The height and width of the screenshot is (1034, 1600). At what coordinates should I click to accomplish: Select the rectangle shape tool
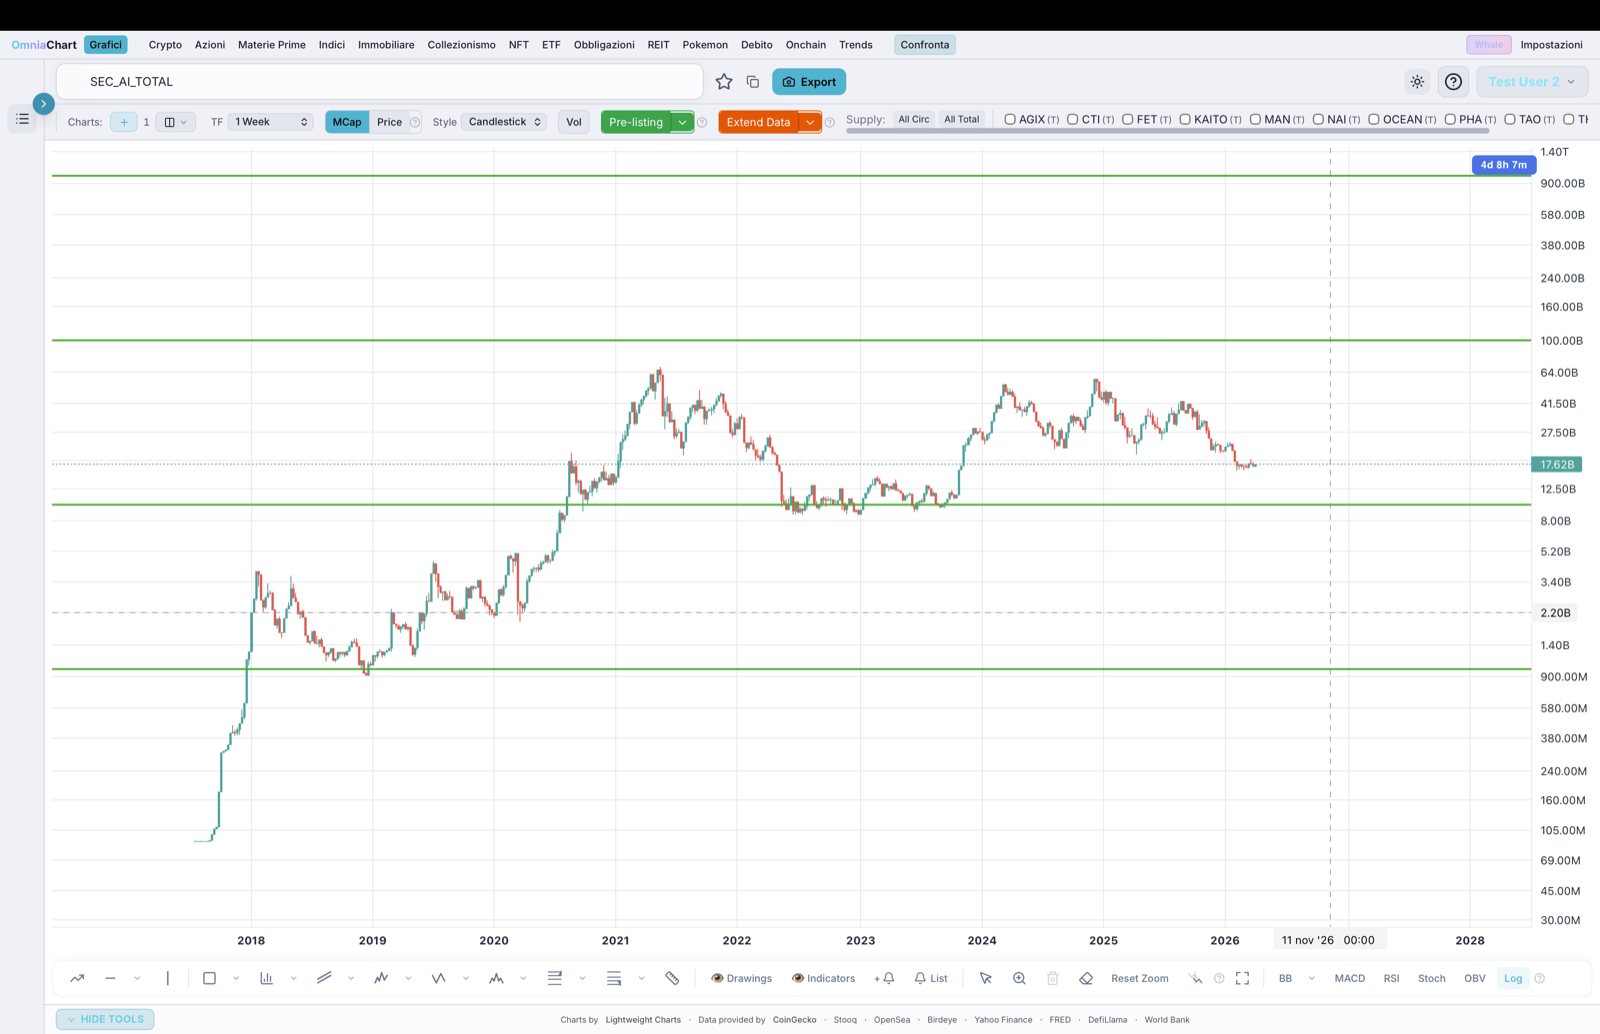point(209,978)
